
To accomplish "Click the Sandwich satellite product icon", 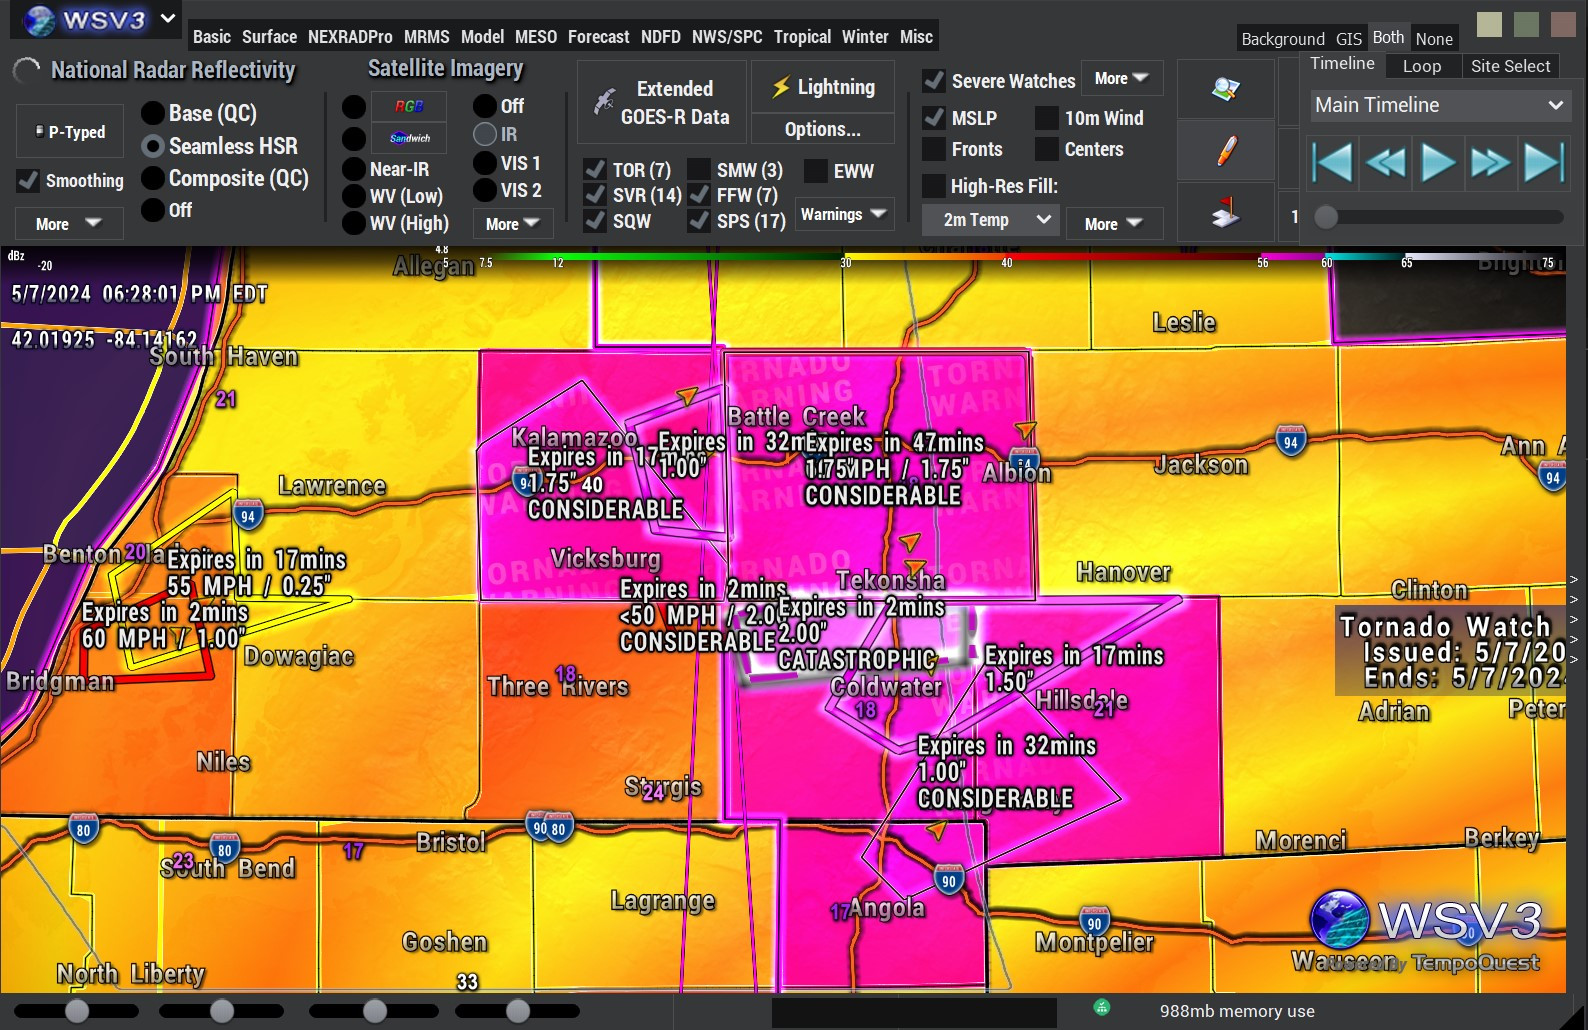I will (408, 138).
